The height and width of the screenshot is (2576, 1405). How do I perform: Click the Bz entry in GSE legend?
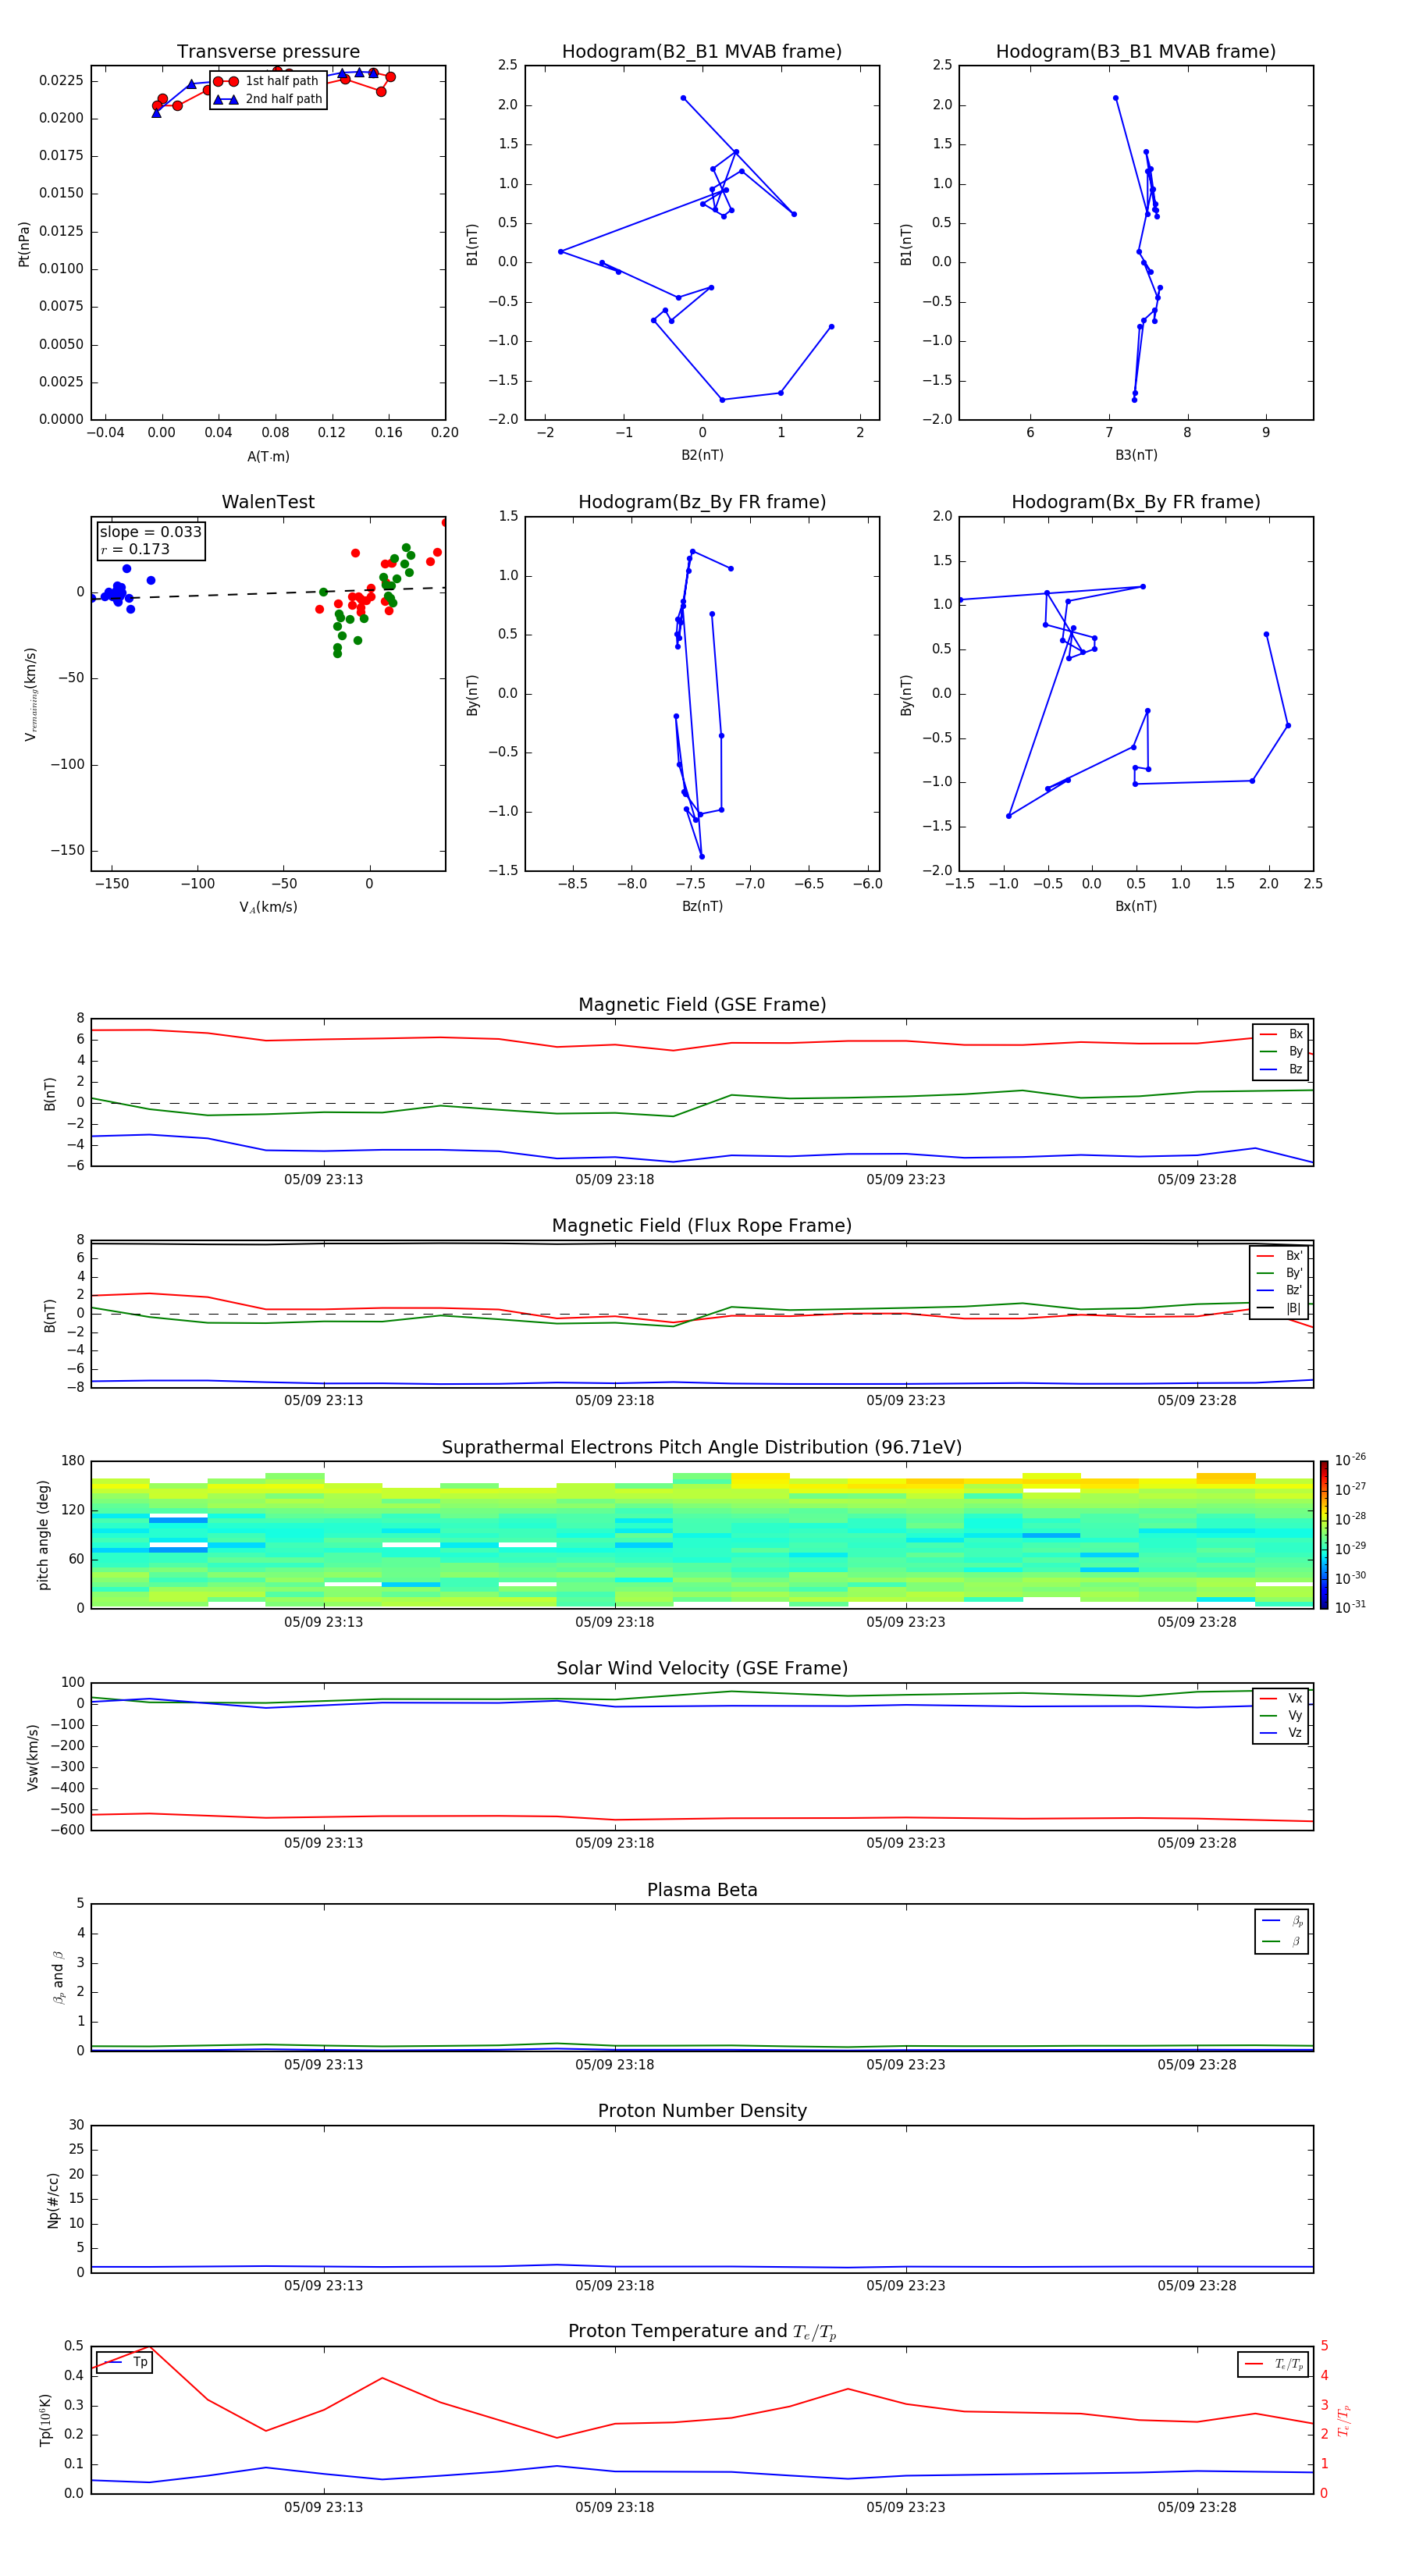click(1281, 1069)
